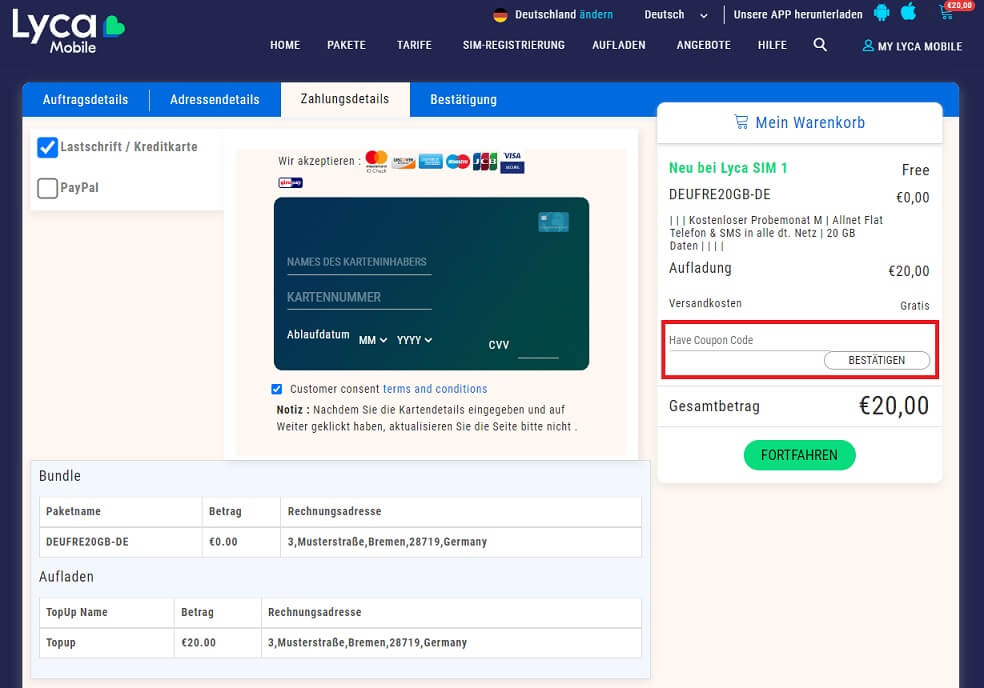
Task: Select Lastschrift / Kreditkarte checkbox
Action: (x=47, y=148)
